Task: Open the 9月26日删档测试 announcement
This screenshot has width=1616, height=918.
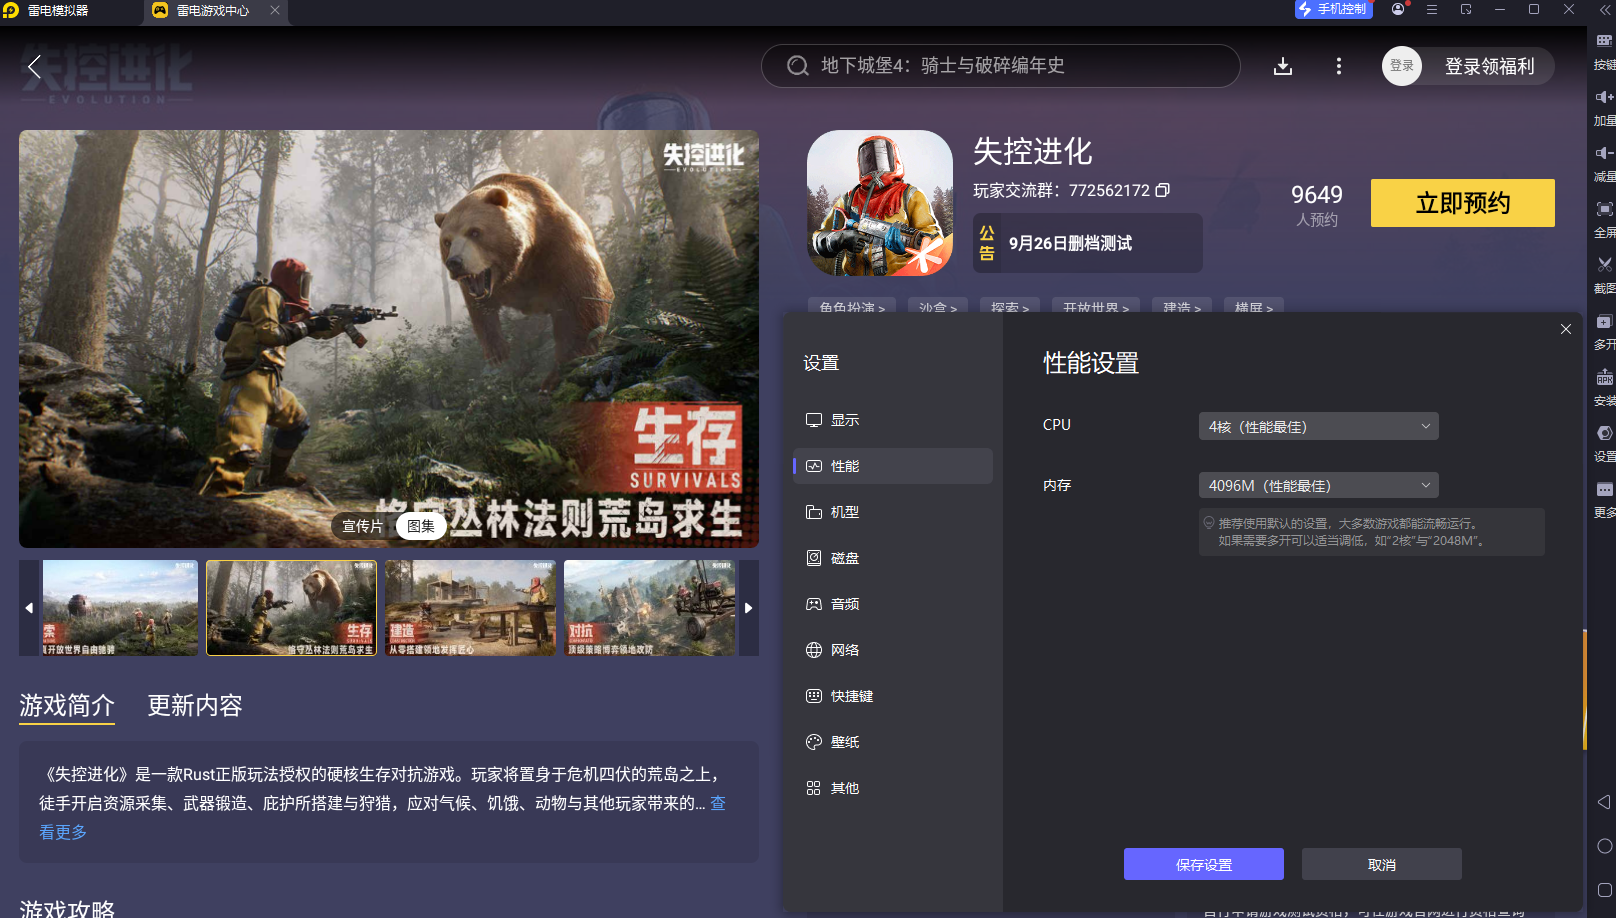Action: (1088, 243)
